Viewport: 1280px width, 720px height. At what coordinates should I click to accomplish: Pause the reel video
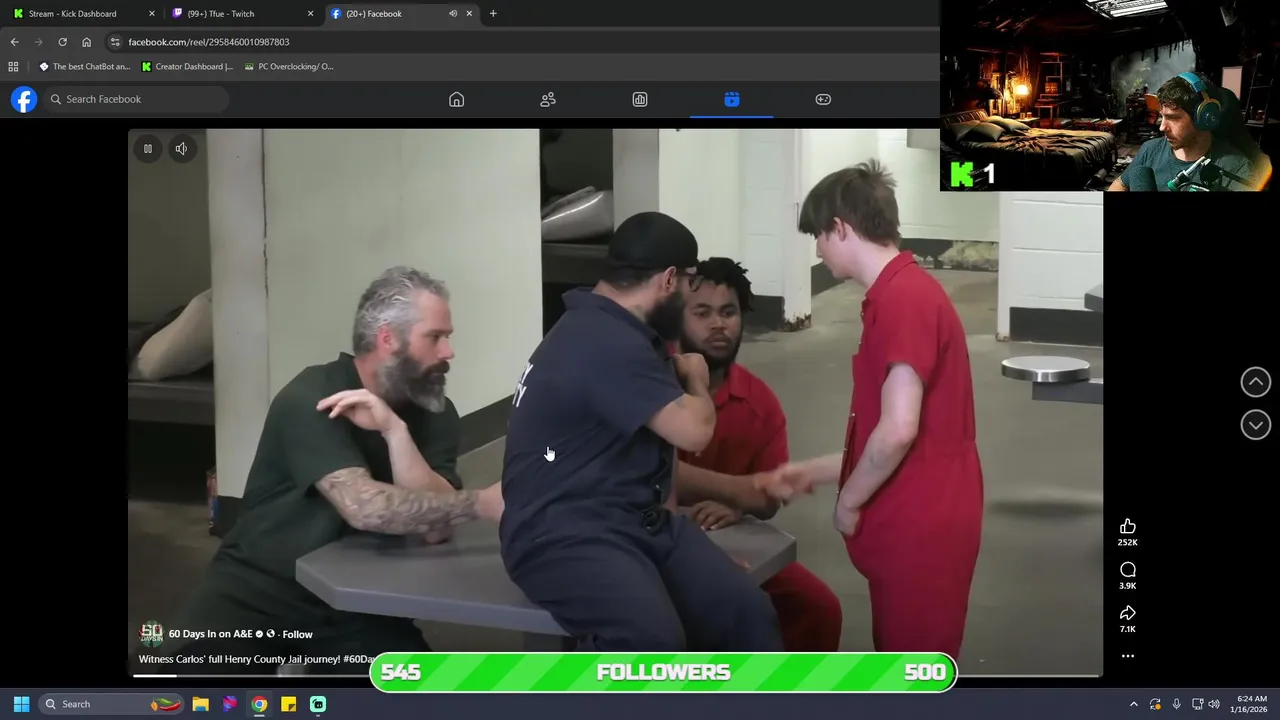[x=148, y=149]
